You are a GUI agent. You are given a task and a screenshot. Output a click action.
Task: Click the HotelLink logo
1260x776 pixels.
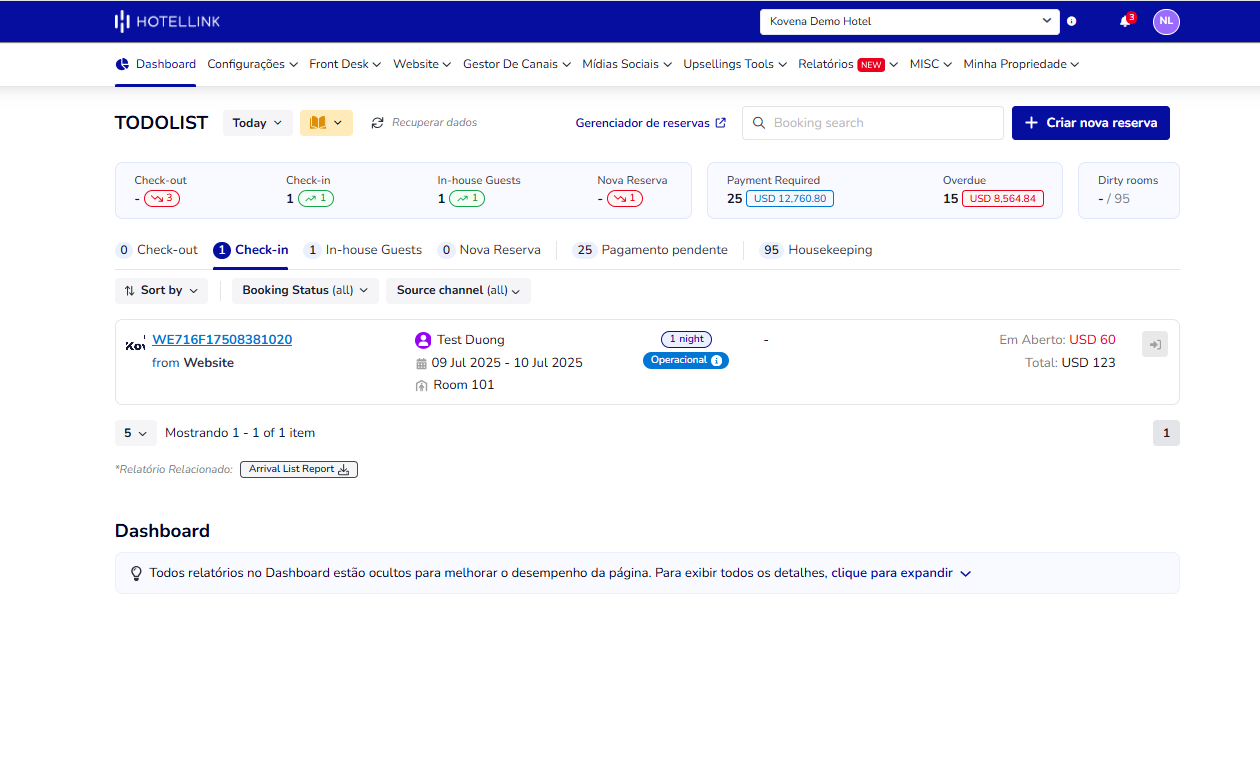(167, 21)
